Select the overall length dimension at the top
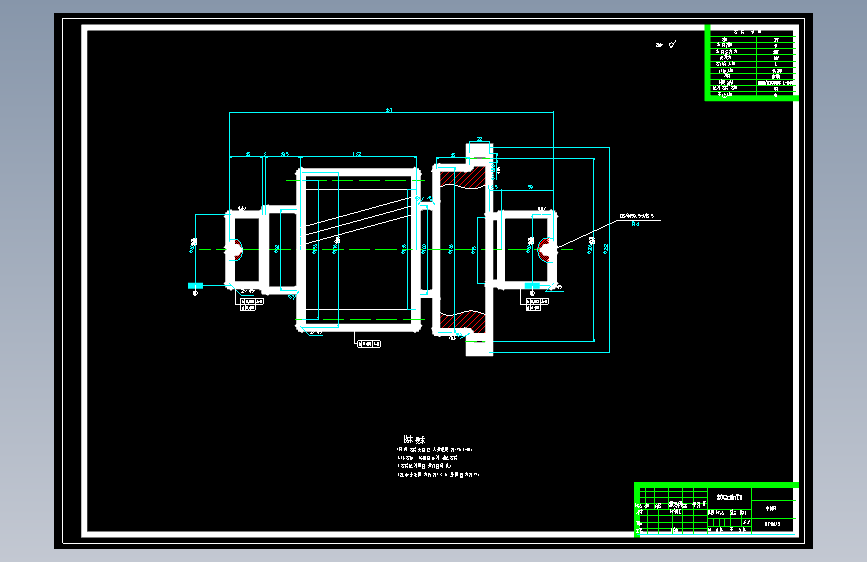The height and width of the screenshot is (562, 867). click(x=391, y=112)
